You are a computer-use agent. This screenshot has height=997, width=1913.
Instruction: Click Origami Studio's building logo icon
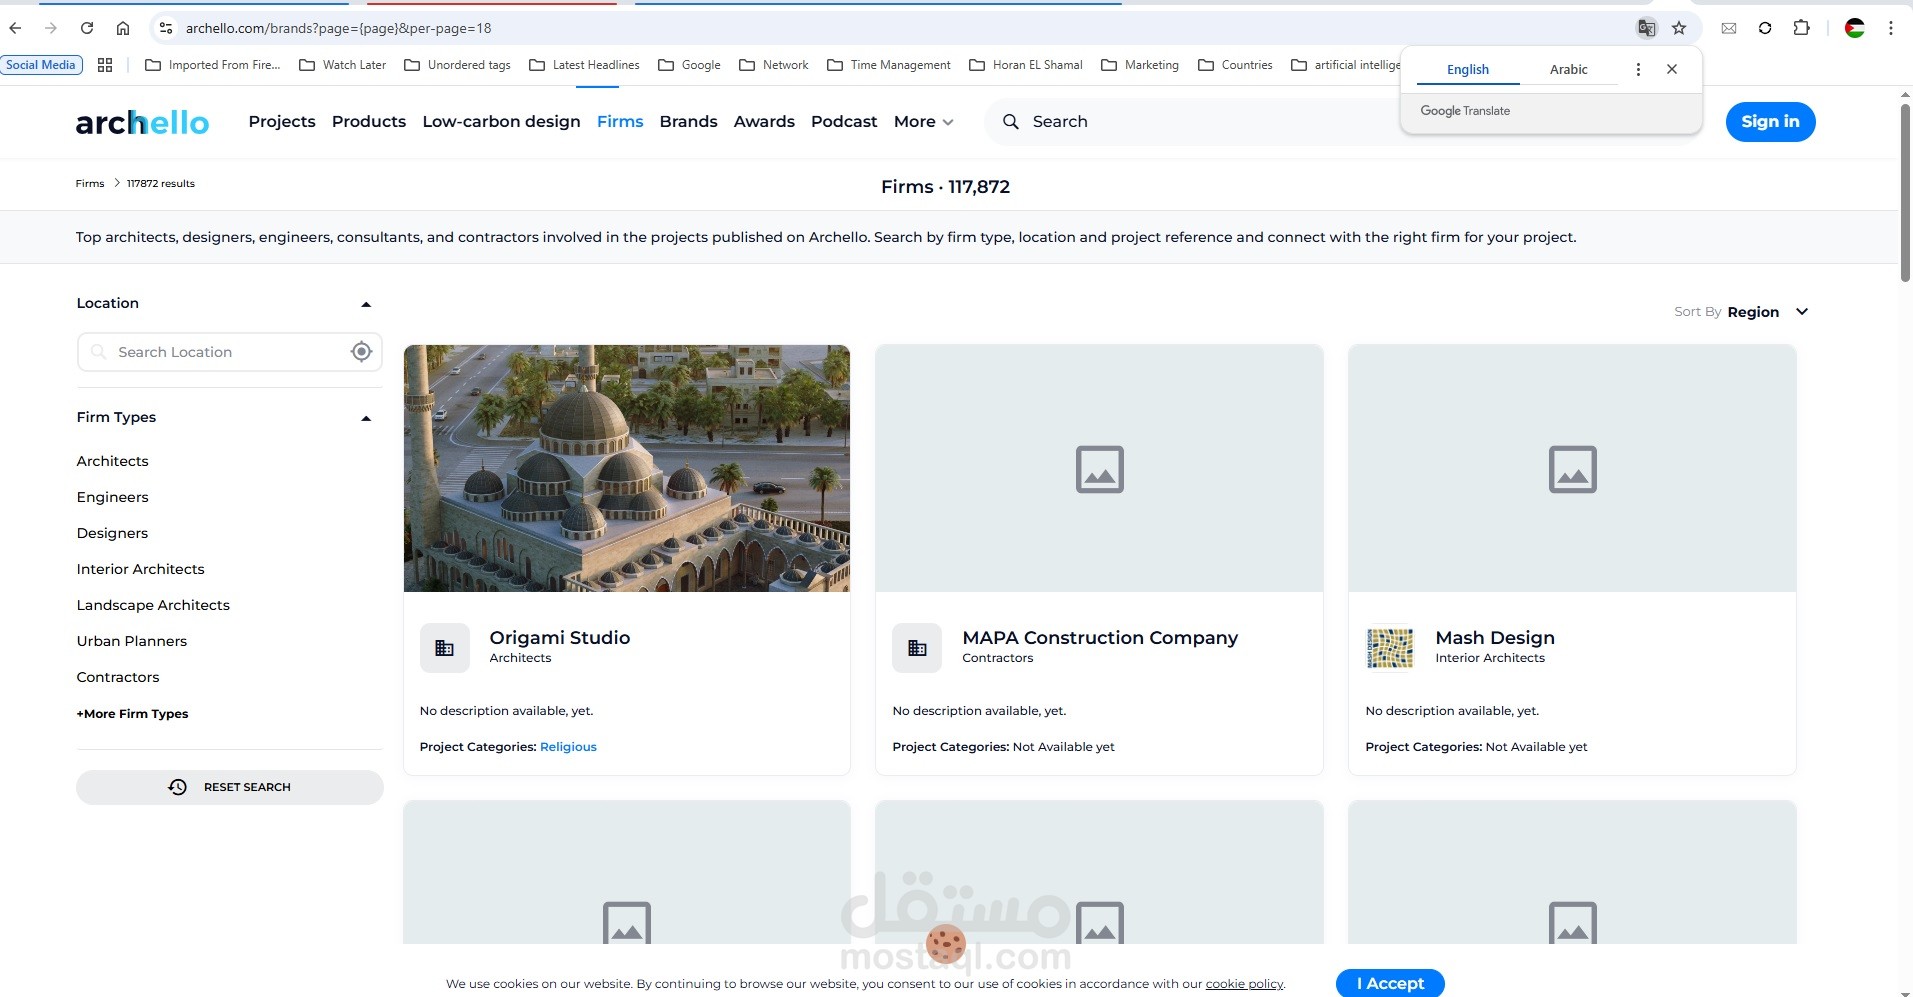(444, 647)
